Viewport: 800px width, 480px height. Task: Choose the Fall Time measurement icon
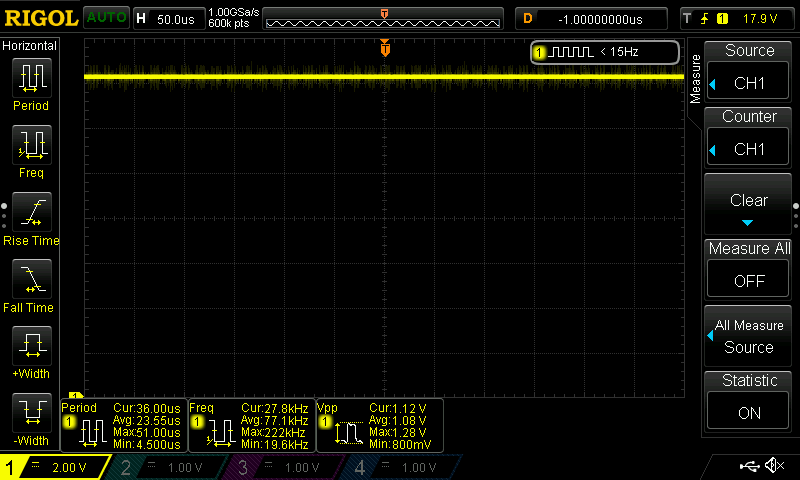coord(31,280)
